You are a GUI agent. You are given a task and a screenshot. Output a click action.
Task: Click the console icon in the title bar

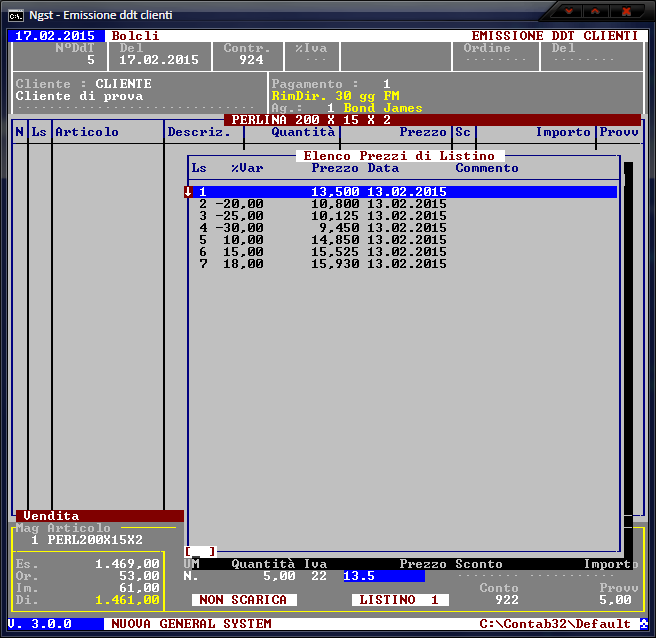(x=15, y=12)
